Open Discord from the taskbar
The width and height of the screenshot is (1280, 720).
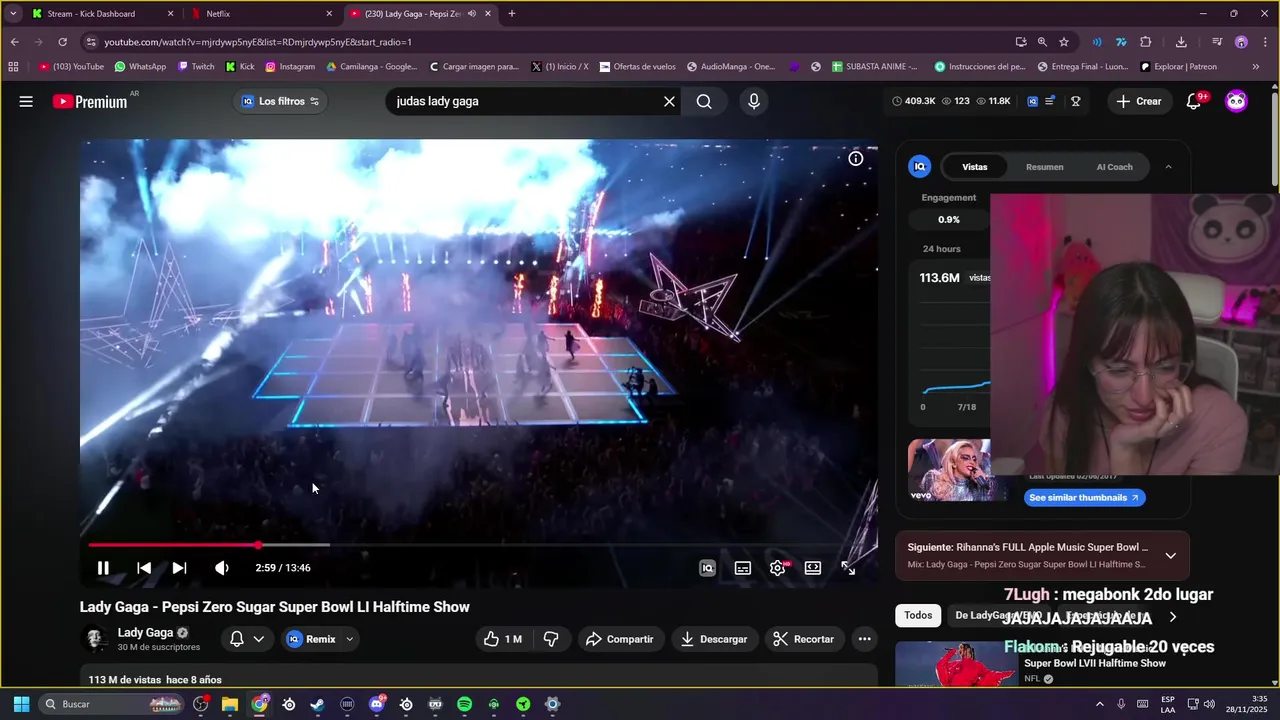pos(377,704)
